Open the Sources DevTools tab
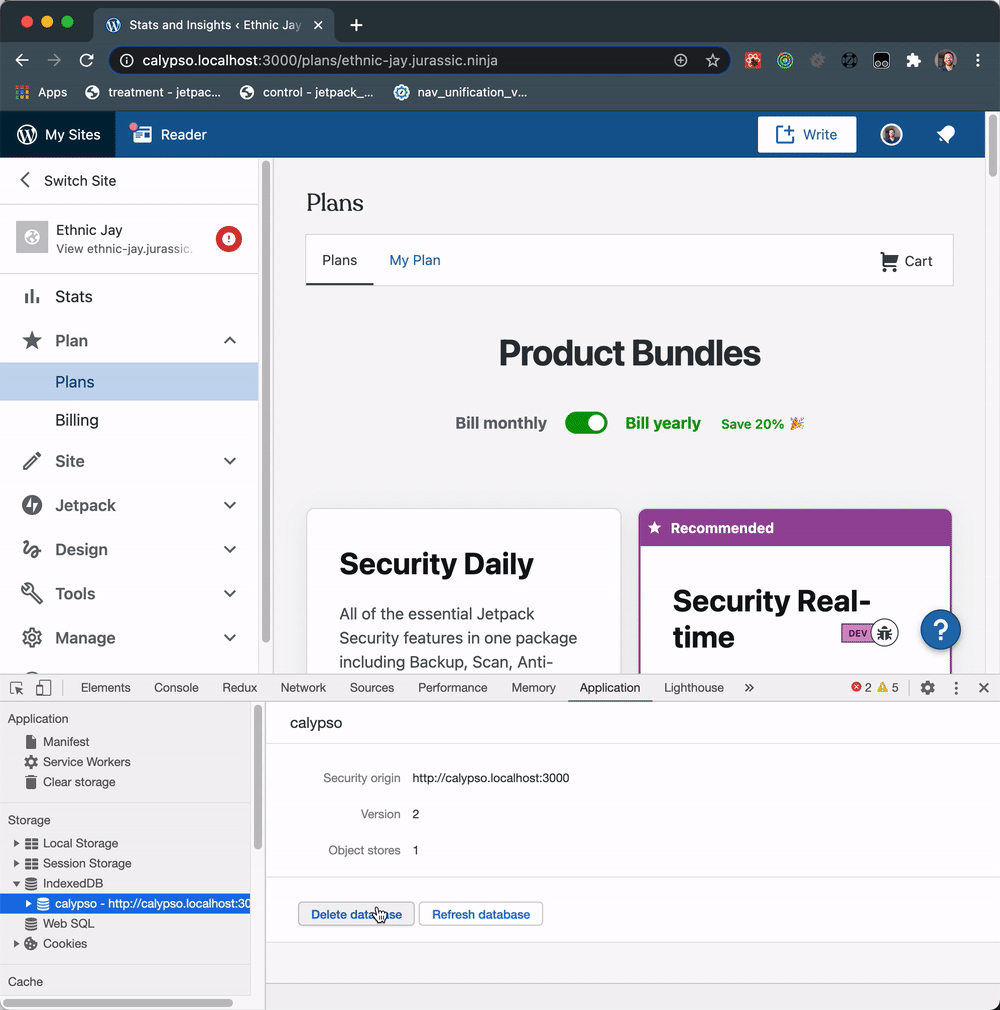This screenshot has height=1010, width=1000. [x=372, y=688]
